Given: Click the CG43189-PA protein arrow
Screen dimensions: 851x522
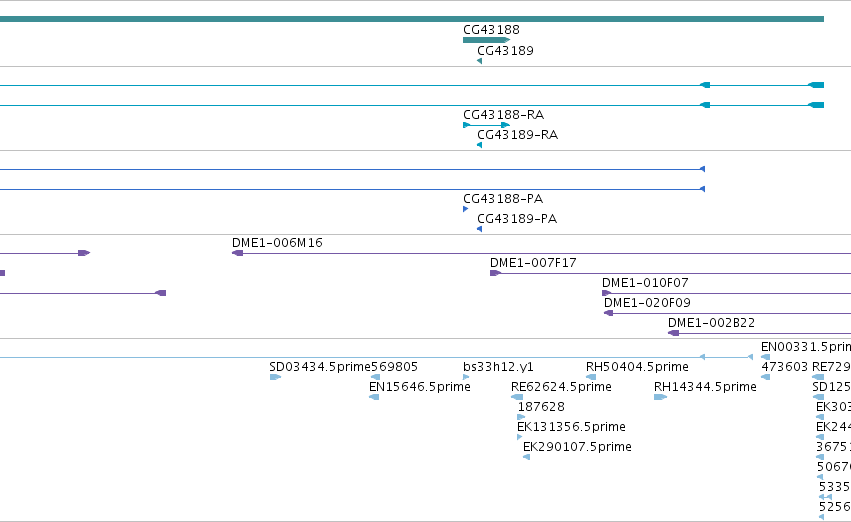Looking at the screenshot, I should (479, 229).
